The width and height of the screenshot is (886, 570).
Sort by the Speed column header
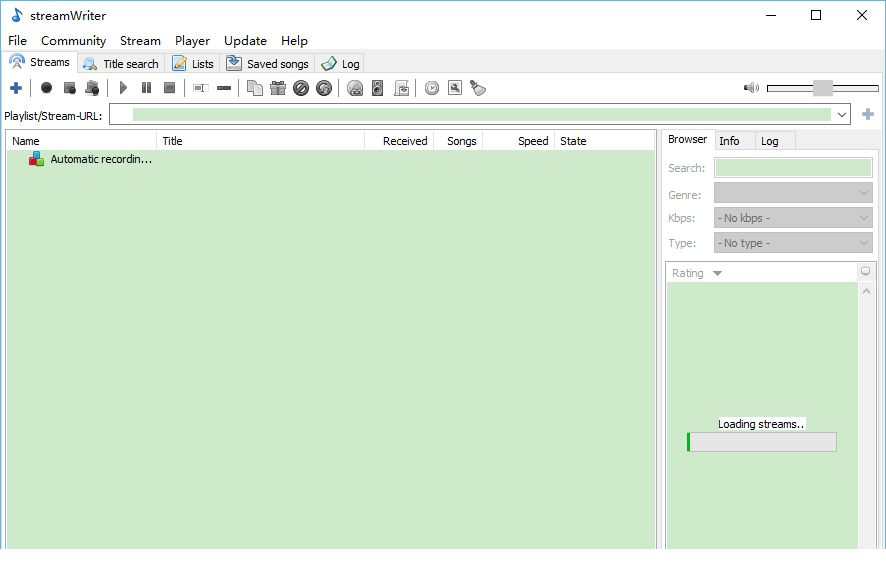point(518,141)
